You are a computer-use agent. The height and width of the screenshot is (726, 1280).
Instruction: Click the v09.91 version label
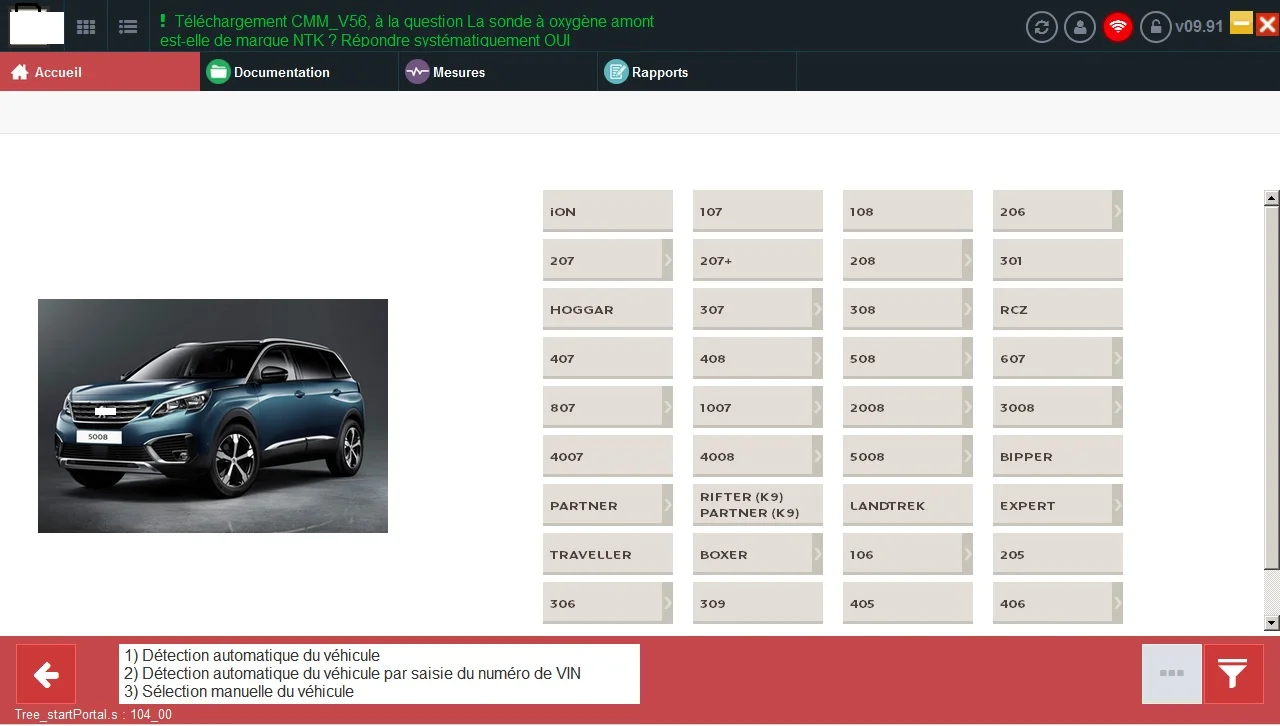(x=1199, y=27)
